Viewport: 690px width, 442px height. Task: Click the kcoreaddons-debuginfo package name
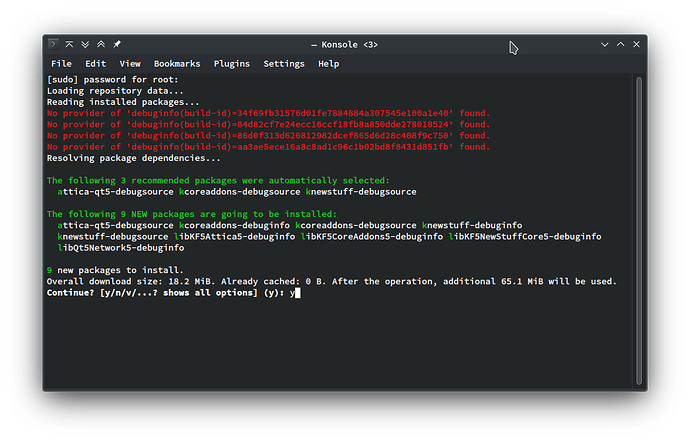234,225
